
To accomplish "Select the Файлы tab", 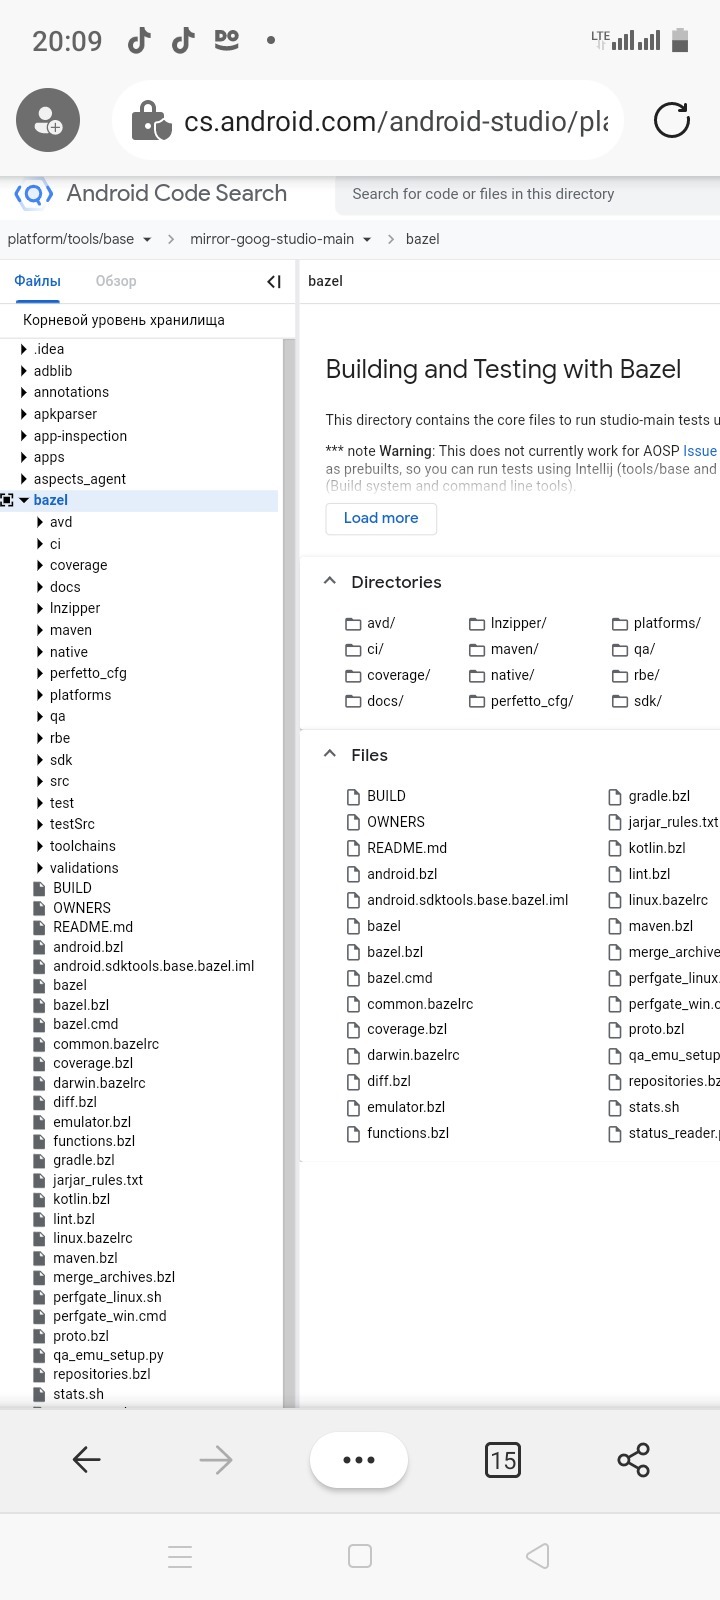I will click(37, 281).
